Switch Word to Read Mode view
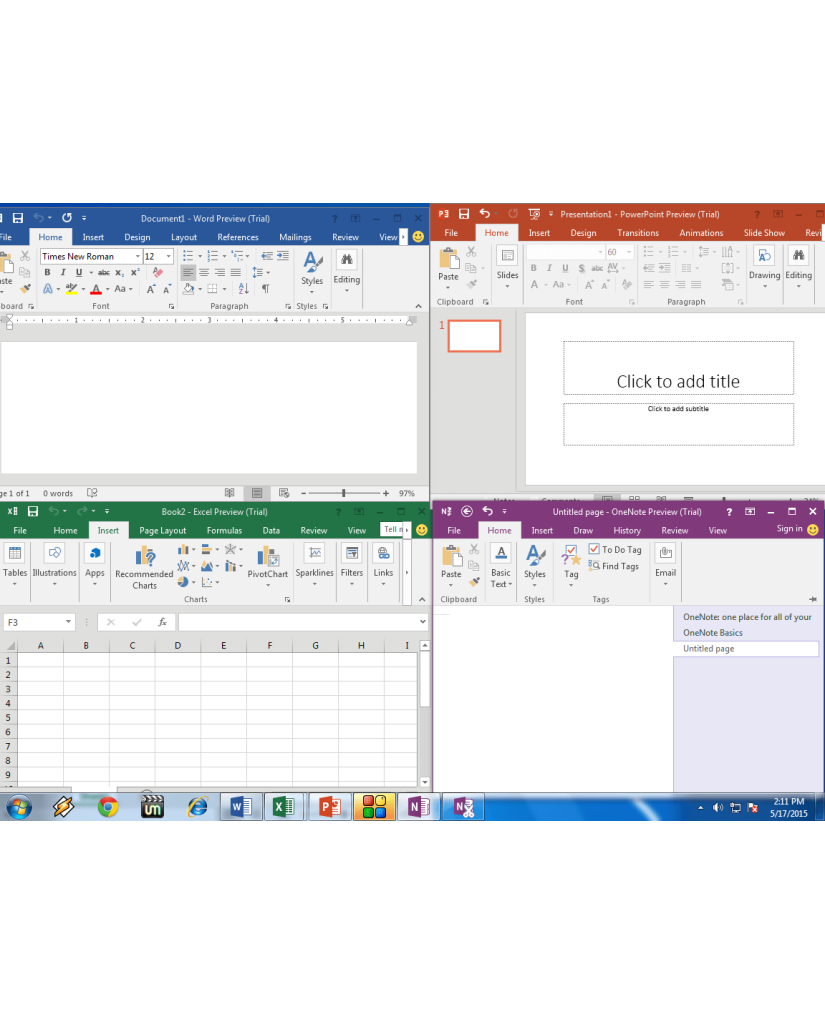Image resolution: width=825 pixels, height=1024 pixels. [229, 493]
